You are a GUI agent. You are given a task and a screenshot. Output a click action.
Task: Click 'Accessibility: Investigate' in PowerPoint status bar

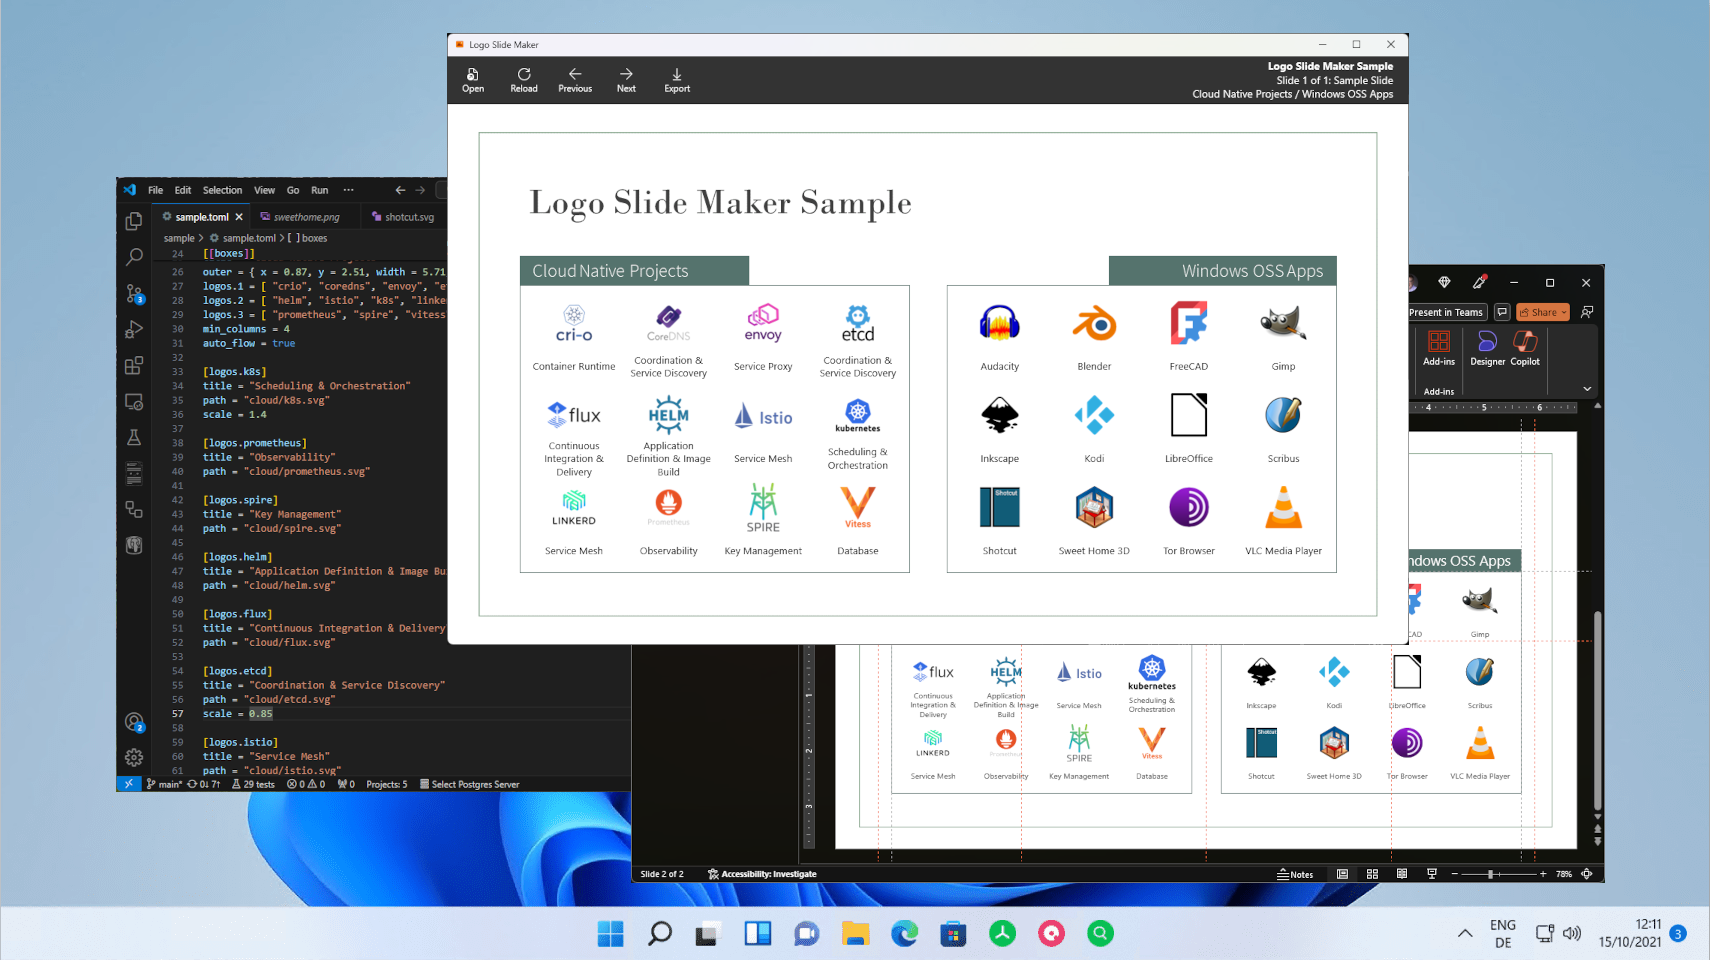click(x=762, y=874)
